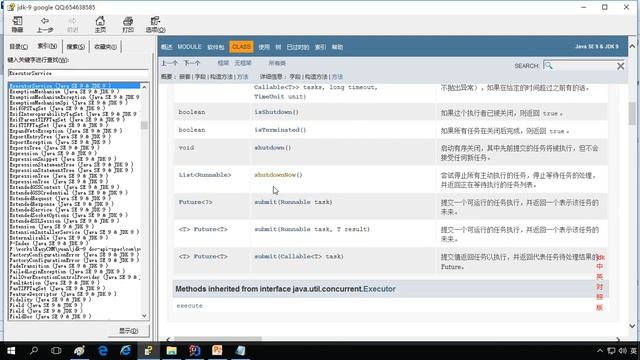640x360 pixels.
Task: Select Externalizable in index list
Action: [x=58, y=238]
